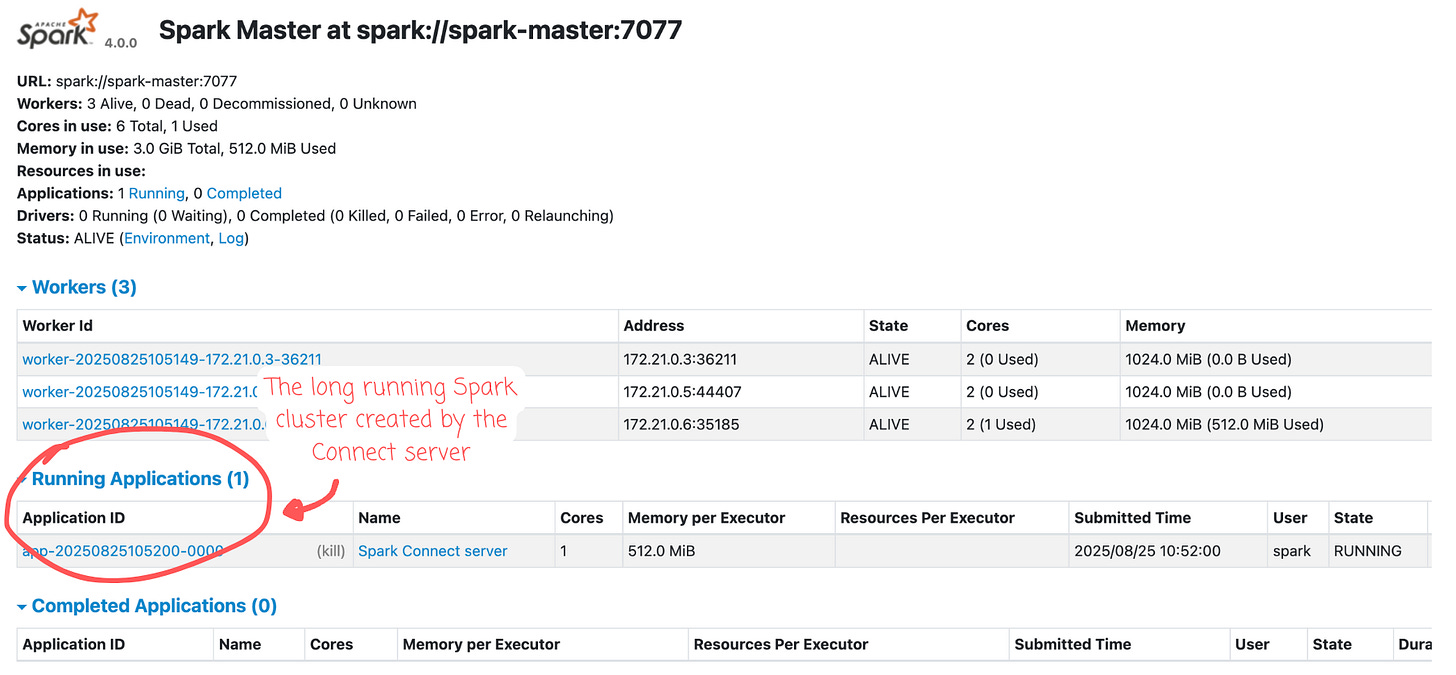This screenshot has height=675, width=1456.
Task: Click the URL spark://spark-master:7077 line
Action: pyautogui.click(x=127, y=81)
